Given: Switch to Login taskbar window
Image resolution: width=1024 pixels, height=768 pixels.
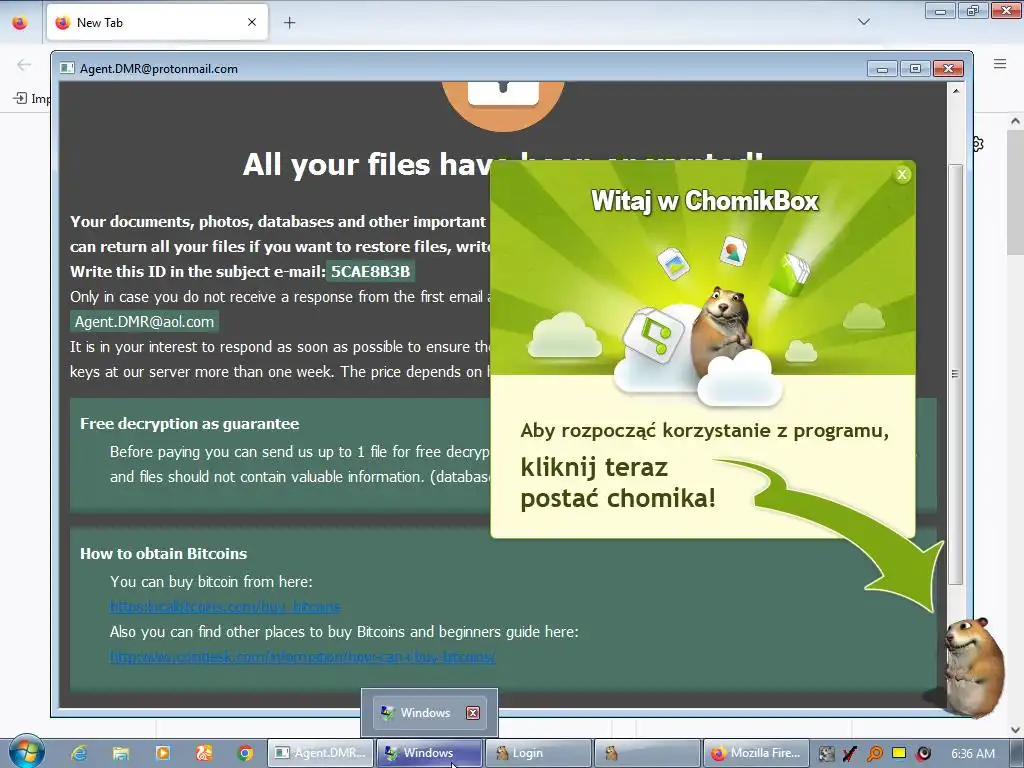Looking at the screenshot, I should [538, 753].
